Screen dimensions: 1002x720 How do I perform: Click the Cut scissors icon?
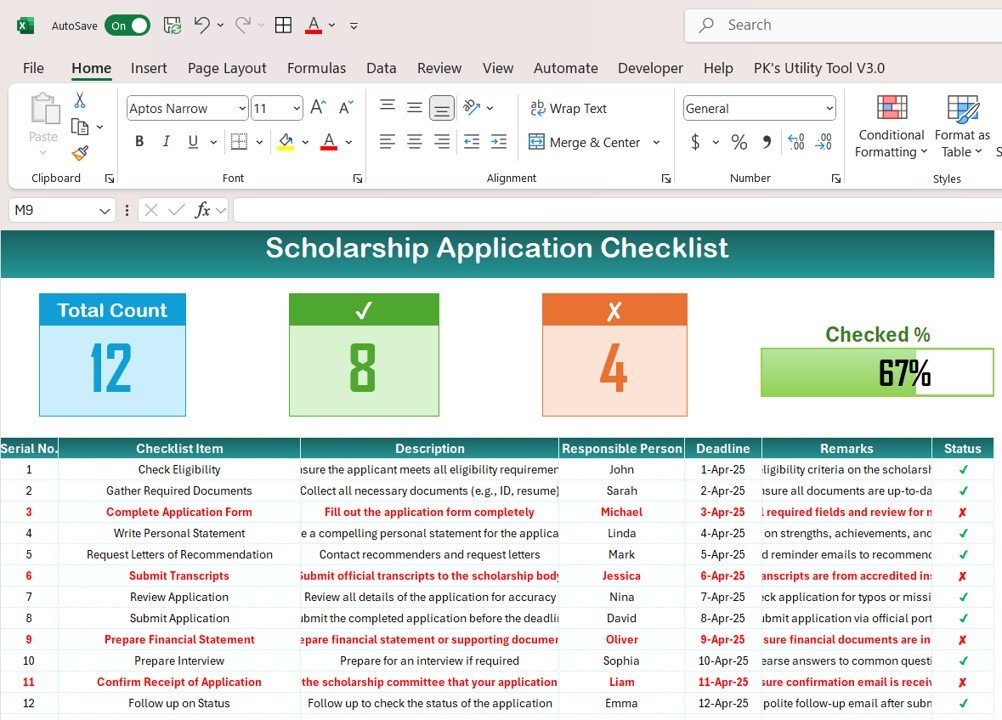tap(80, 100)
